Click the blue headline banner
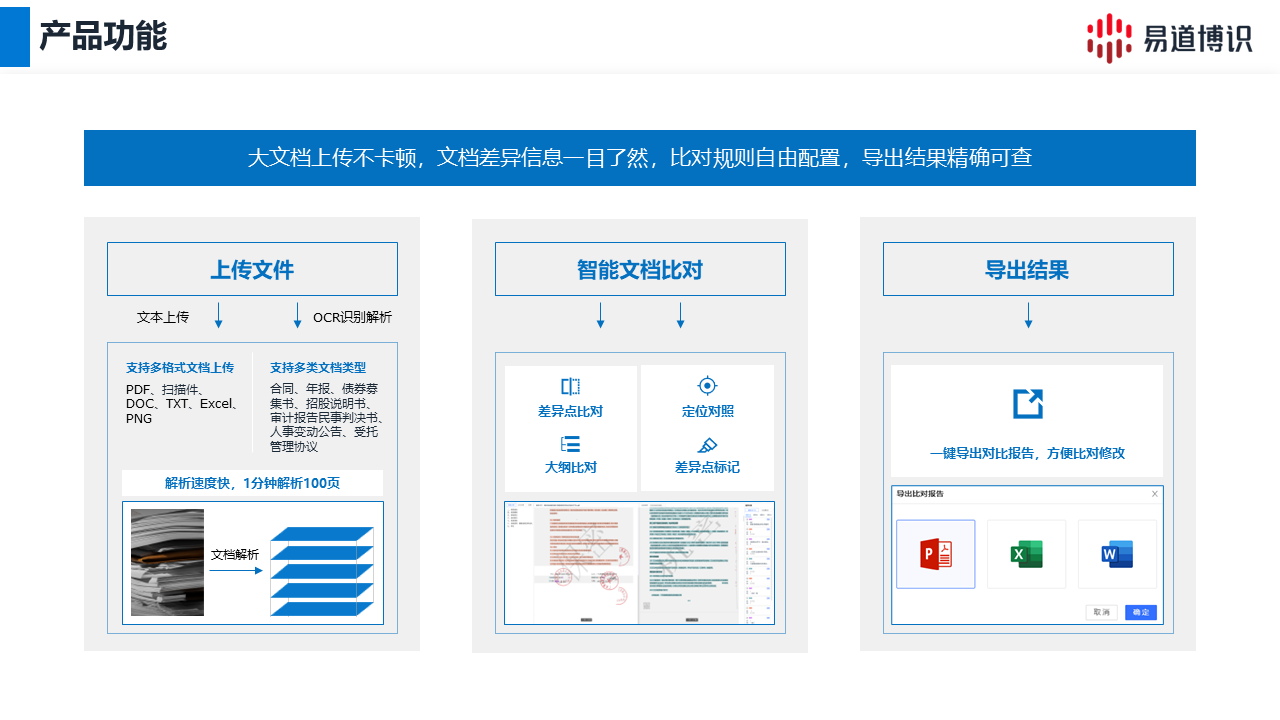The image size is (1280, 720). point(640,158)
